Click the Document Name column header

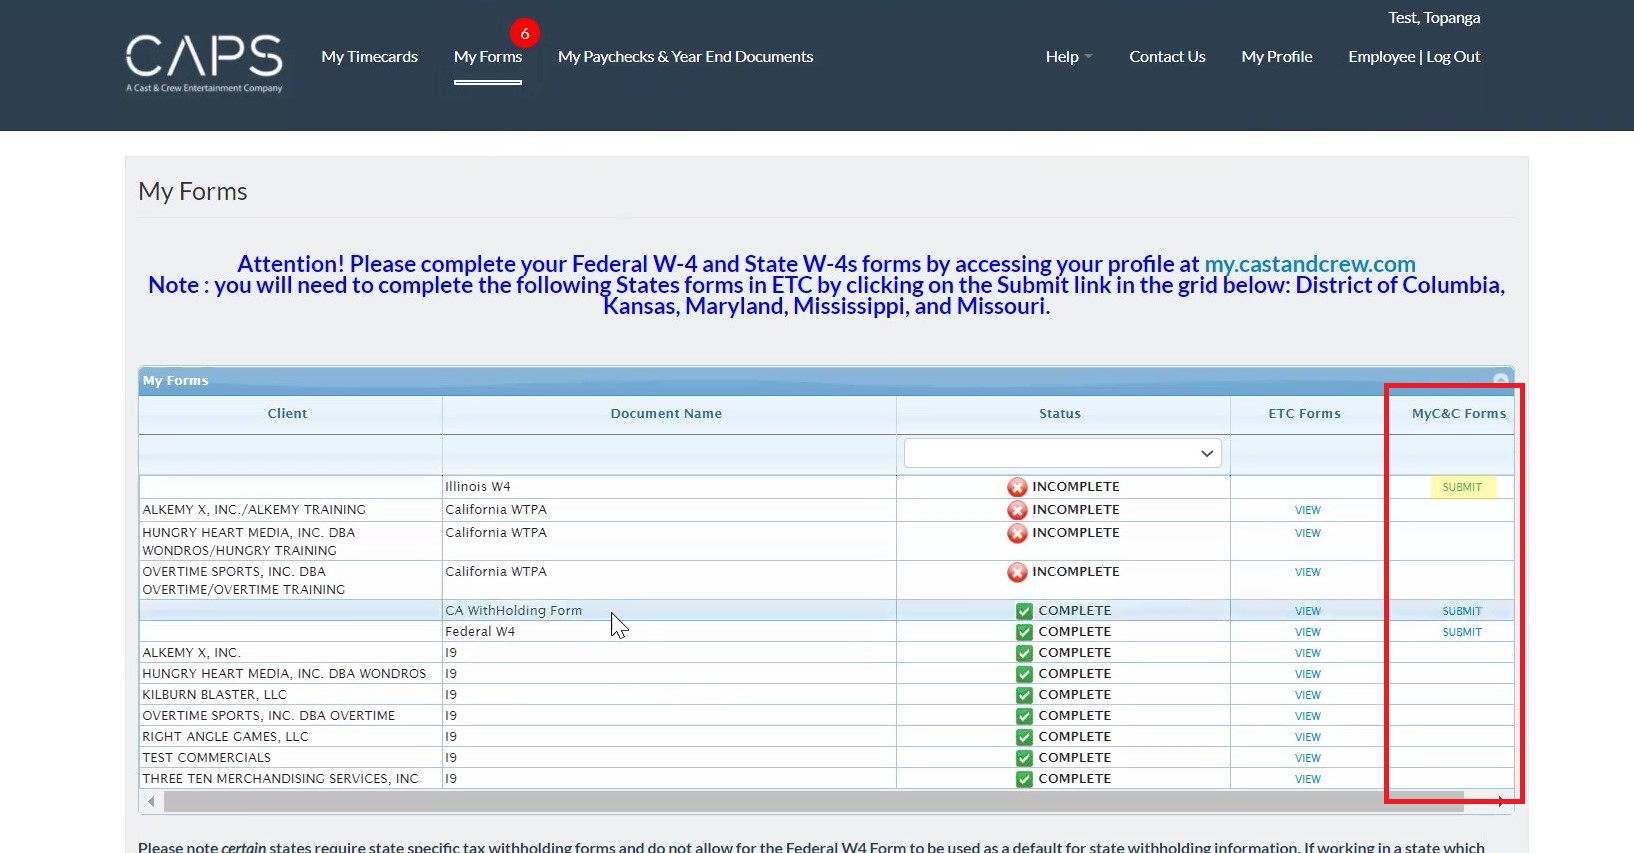[x=667, y=413]
